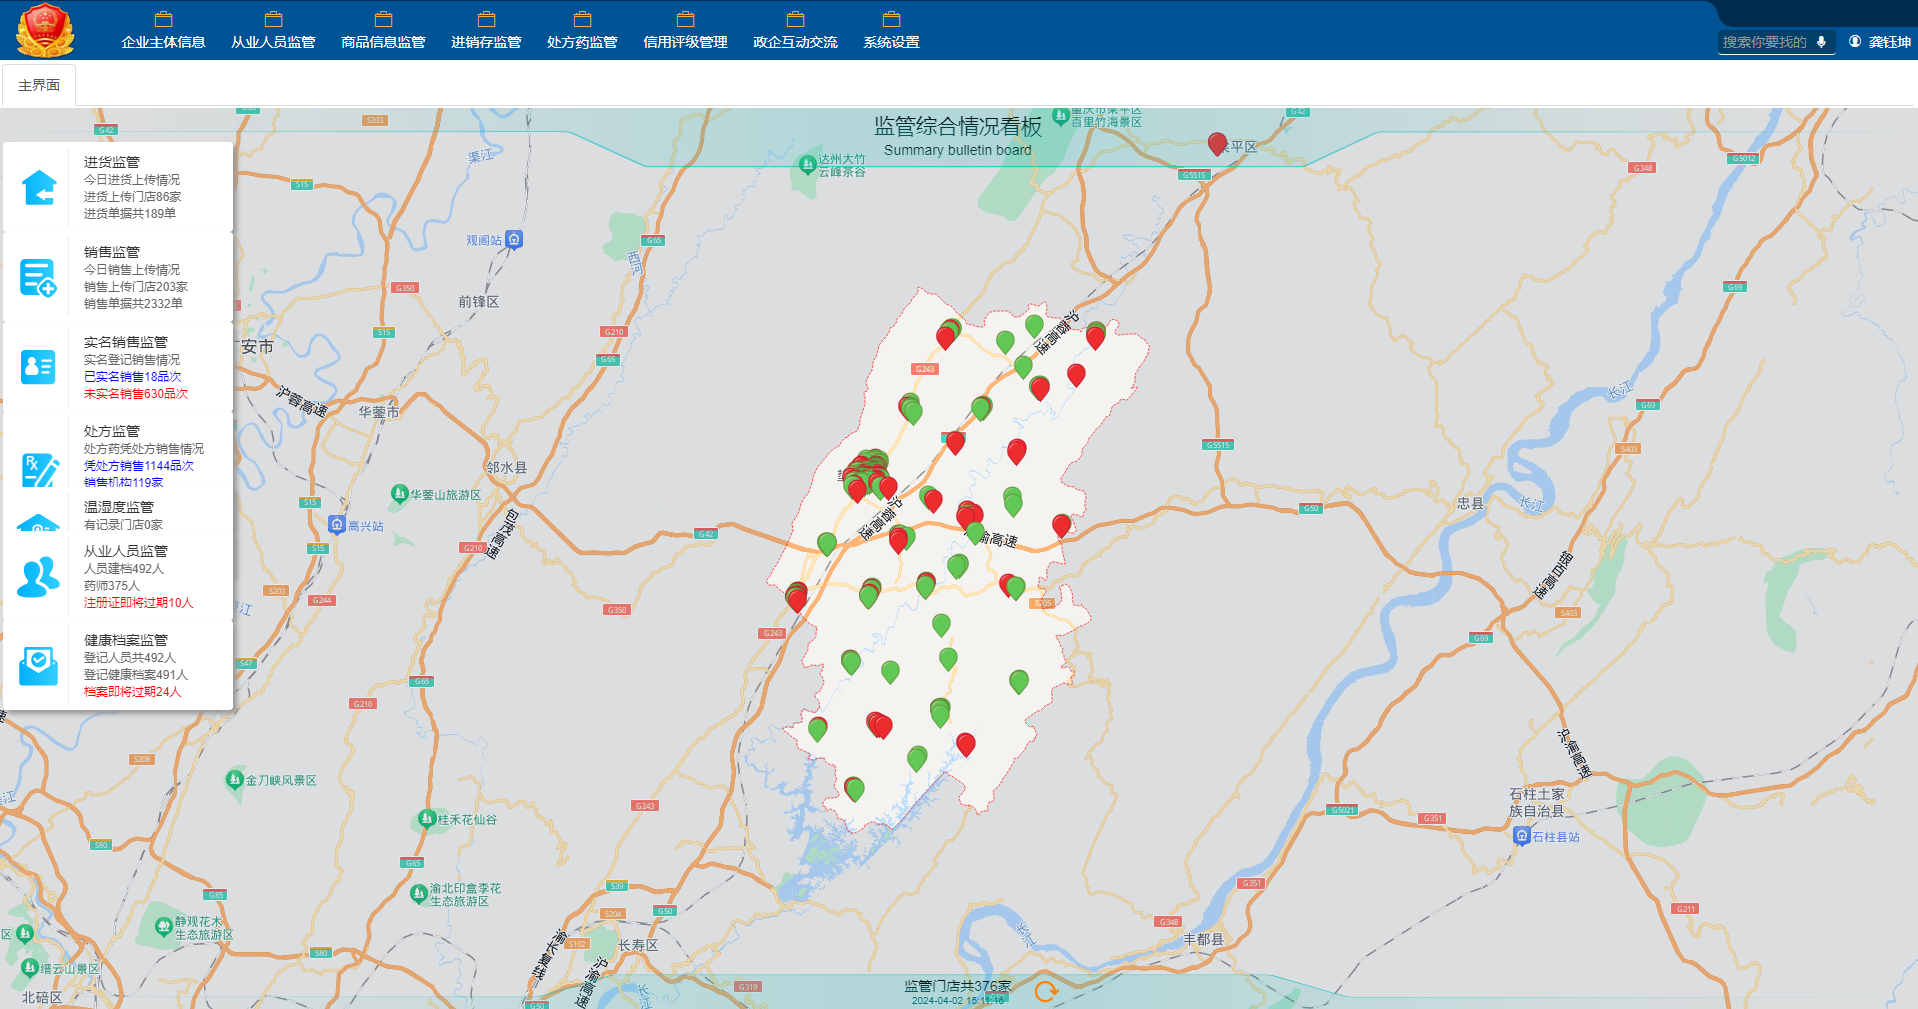Click the 金刀峡风景区 scenic icon

235,779
